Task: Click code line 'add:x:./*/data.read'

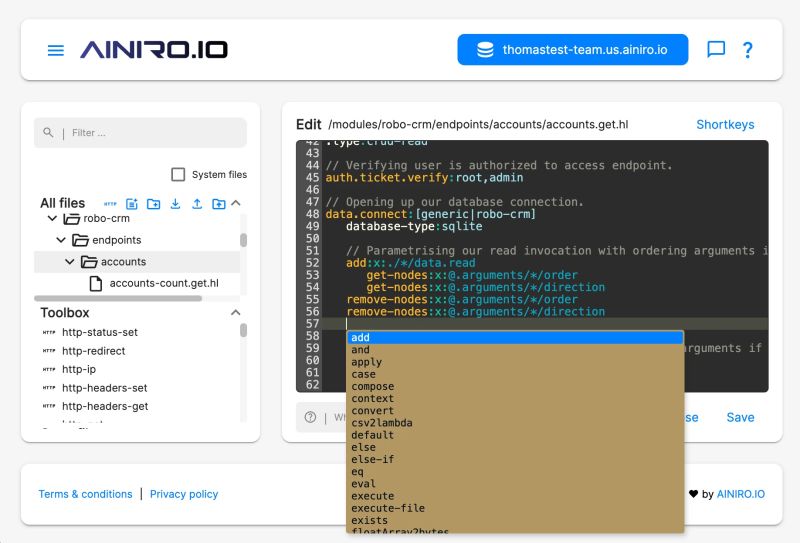Action: (x=411, y=263)
